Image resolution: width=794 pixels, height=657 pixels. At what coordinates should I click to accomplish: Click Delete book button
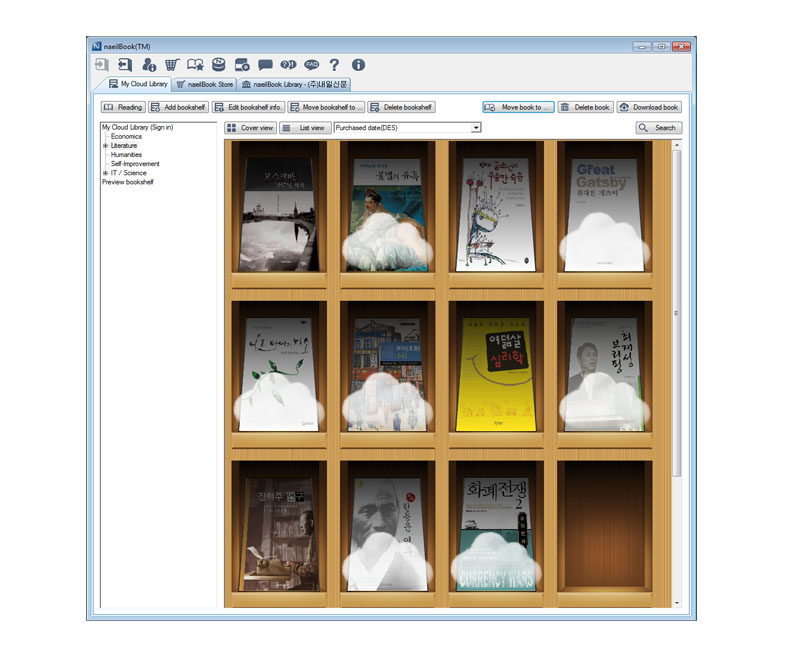click(x=586, y=107)
